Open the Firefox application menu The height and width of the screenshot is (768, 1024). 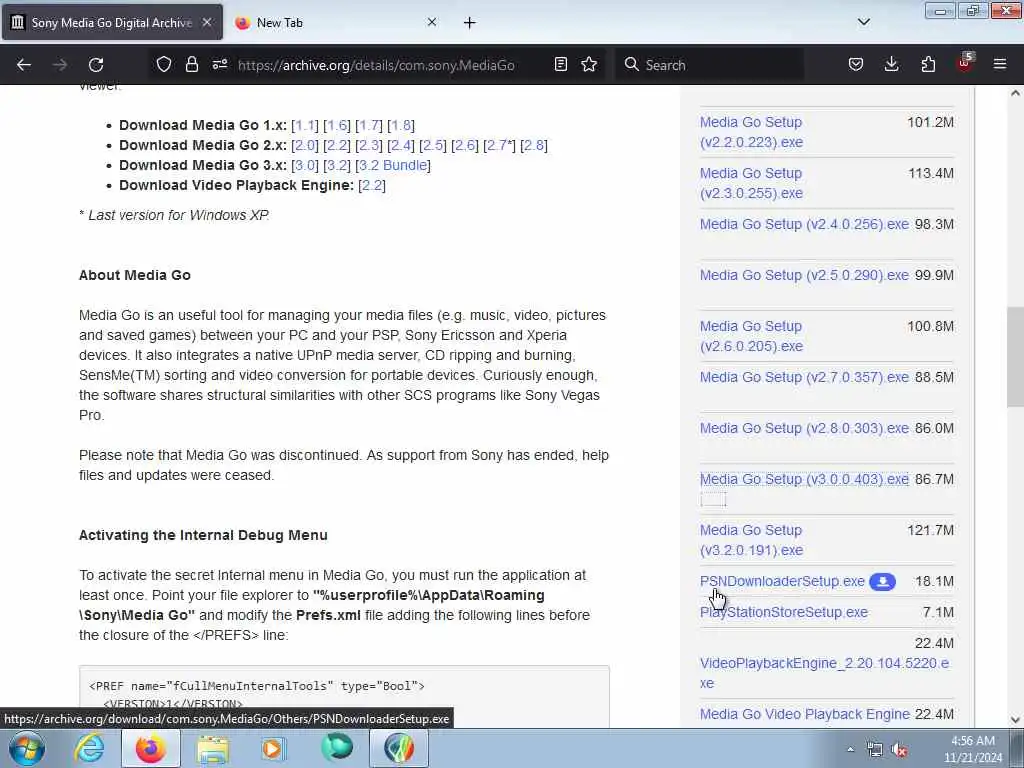pos(1000,64)
